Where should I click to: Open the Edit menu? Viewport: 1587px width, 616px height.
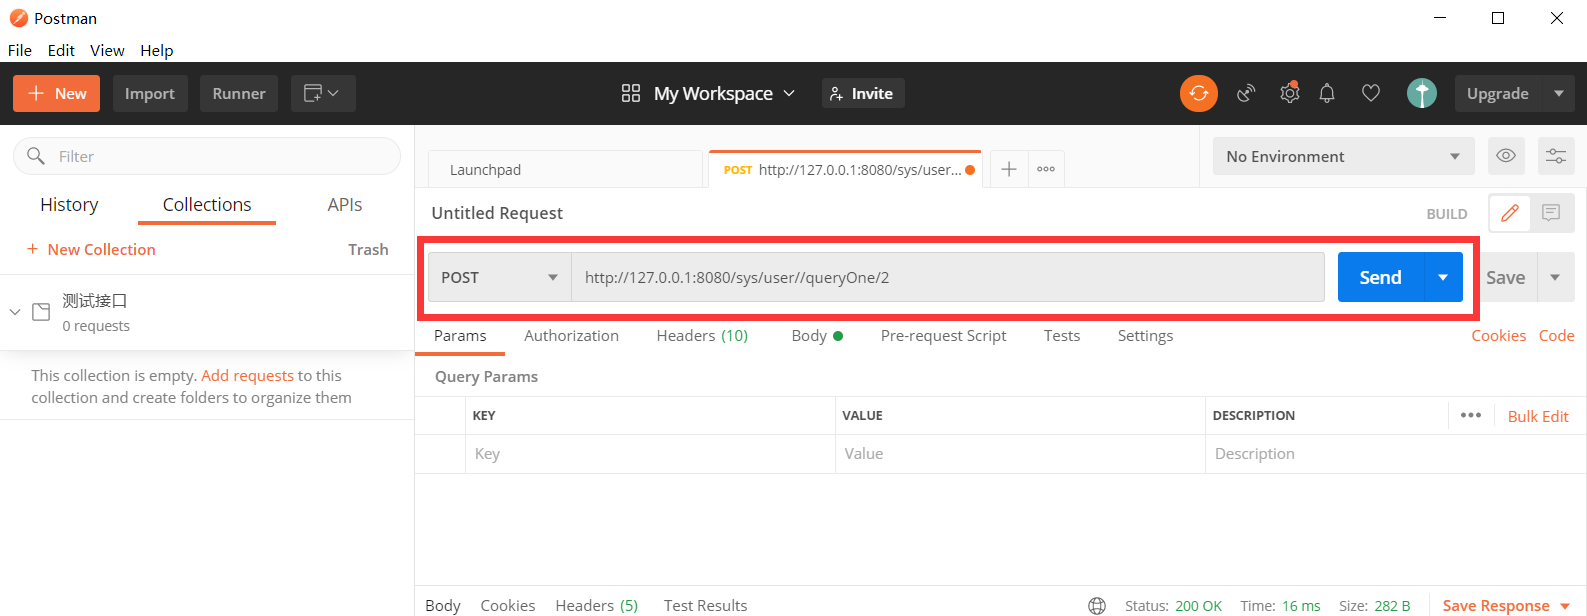click(61, 50)
